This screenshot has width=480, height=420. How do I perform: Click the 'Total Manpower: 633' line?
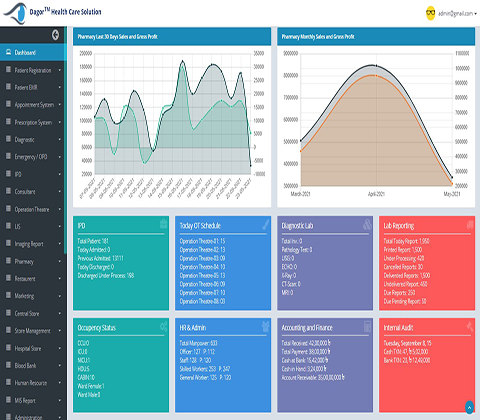[198, 343]
